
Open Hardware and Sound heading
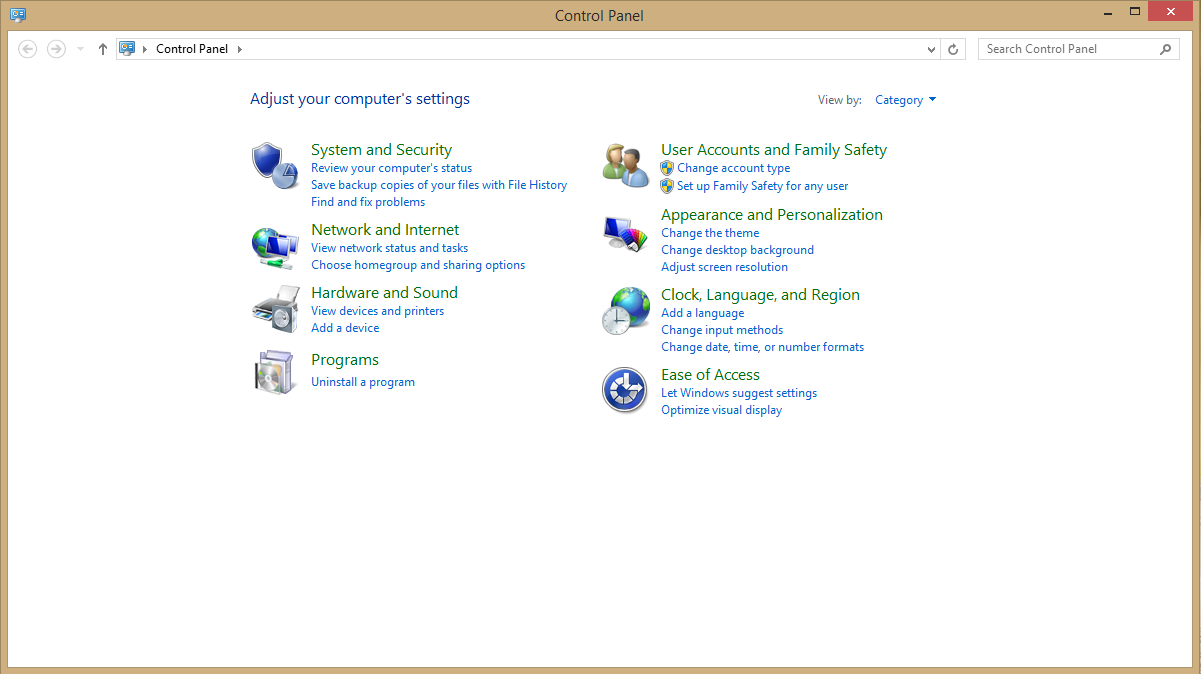[x=384, y=293]
